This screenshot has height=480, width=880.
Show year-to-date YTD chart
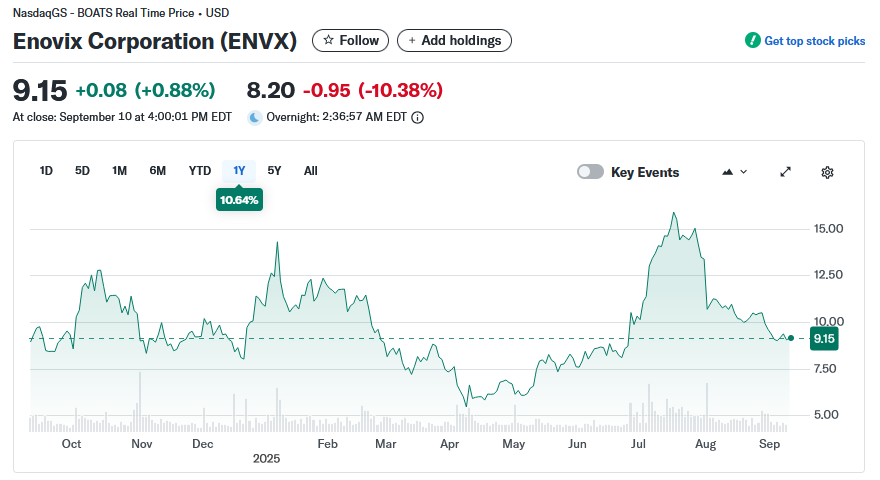(x=200, y=171)
